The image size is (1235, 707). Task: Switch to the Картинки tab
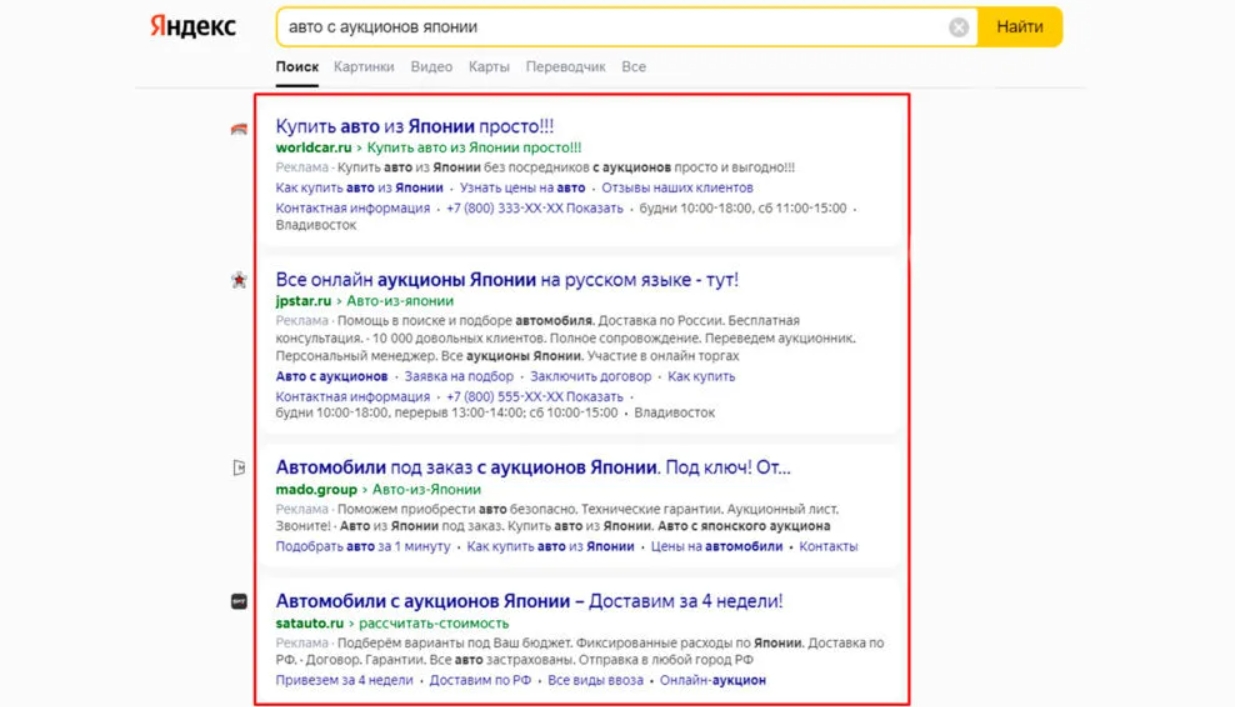364,67
